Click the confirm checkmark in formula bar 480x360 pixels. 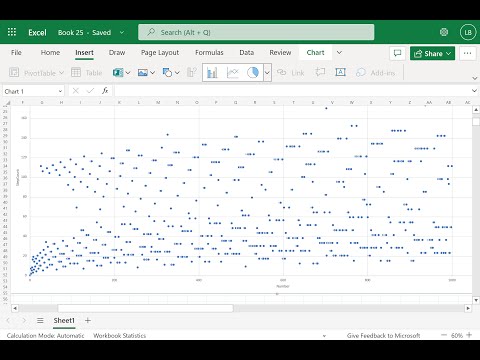[x=90, y=91]
